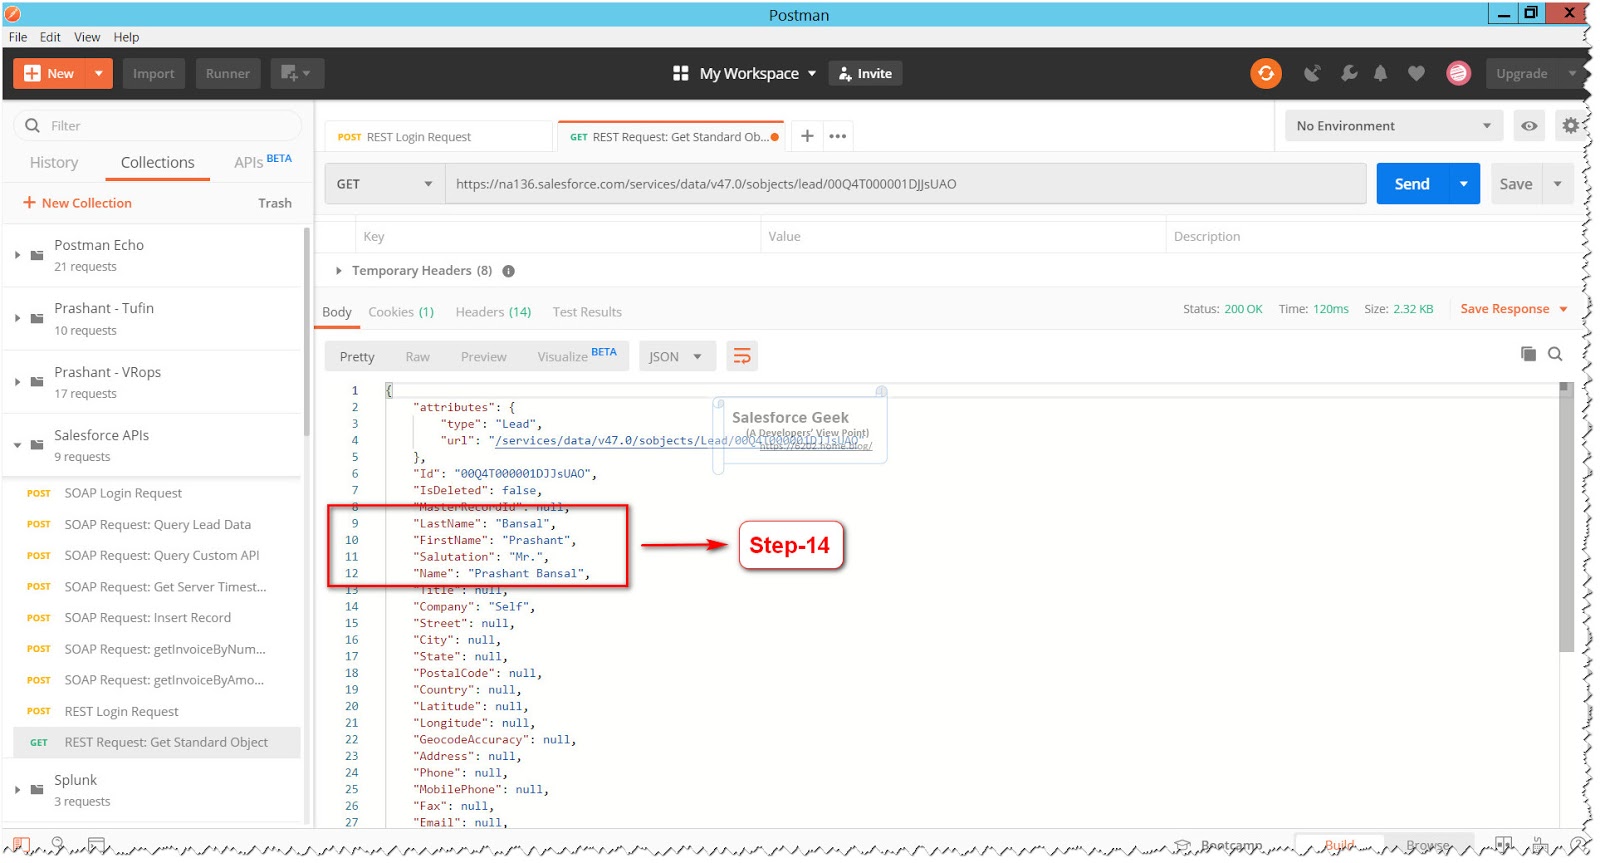Click the sidebar Filter input field
Viewport: 1600px width, 863px height.
pos(157,126)
